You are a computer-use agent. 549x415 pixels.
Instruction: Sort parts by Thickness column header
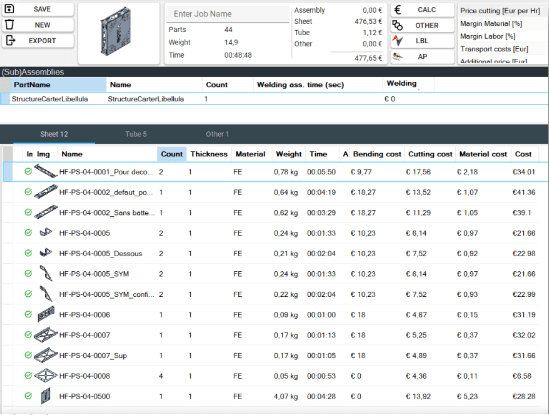(209, 154)
